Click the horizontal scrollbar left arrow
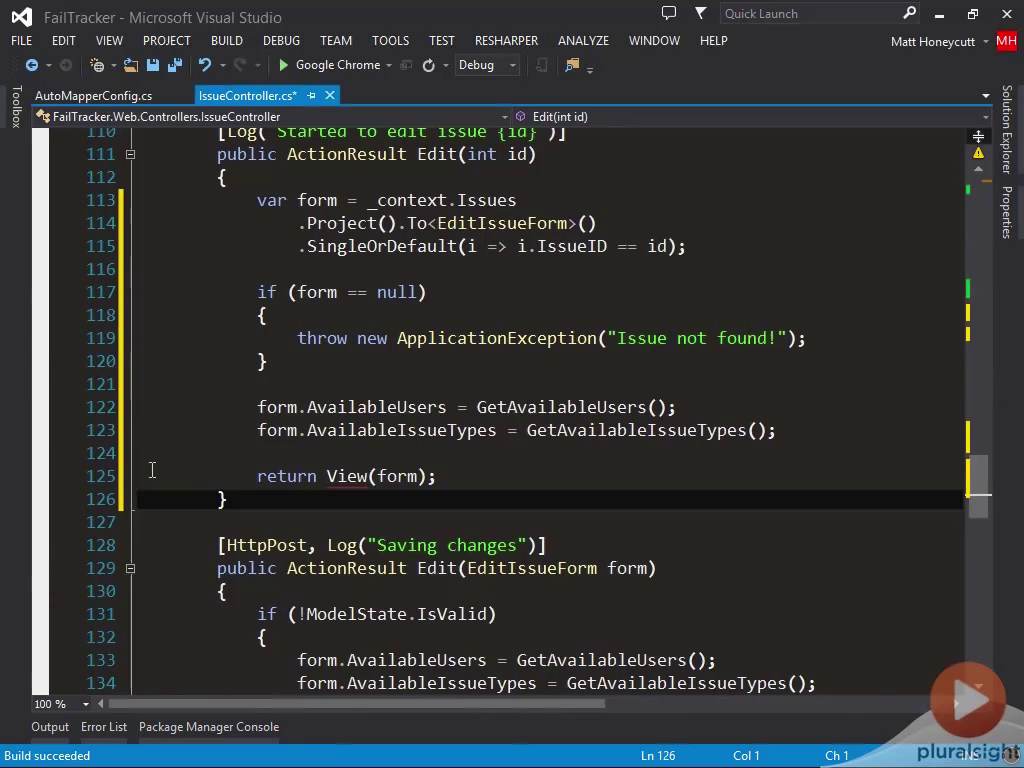The image size is (1024, 768). 101,704
